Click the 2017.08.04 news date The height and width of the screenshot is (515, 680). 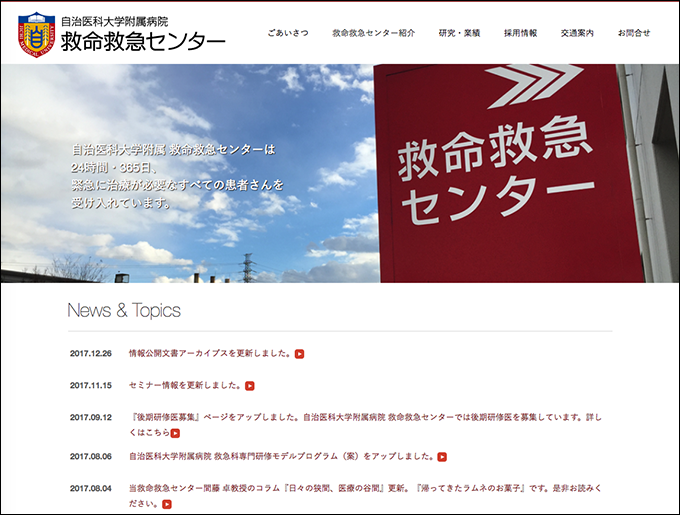click(91, 489)
